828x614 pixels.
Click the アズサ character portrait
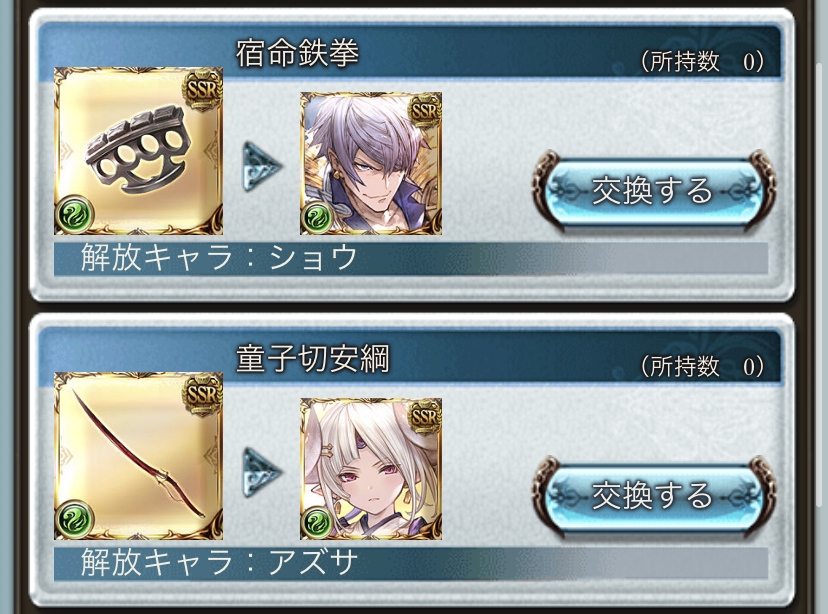(x=371, y=469)
